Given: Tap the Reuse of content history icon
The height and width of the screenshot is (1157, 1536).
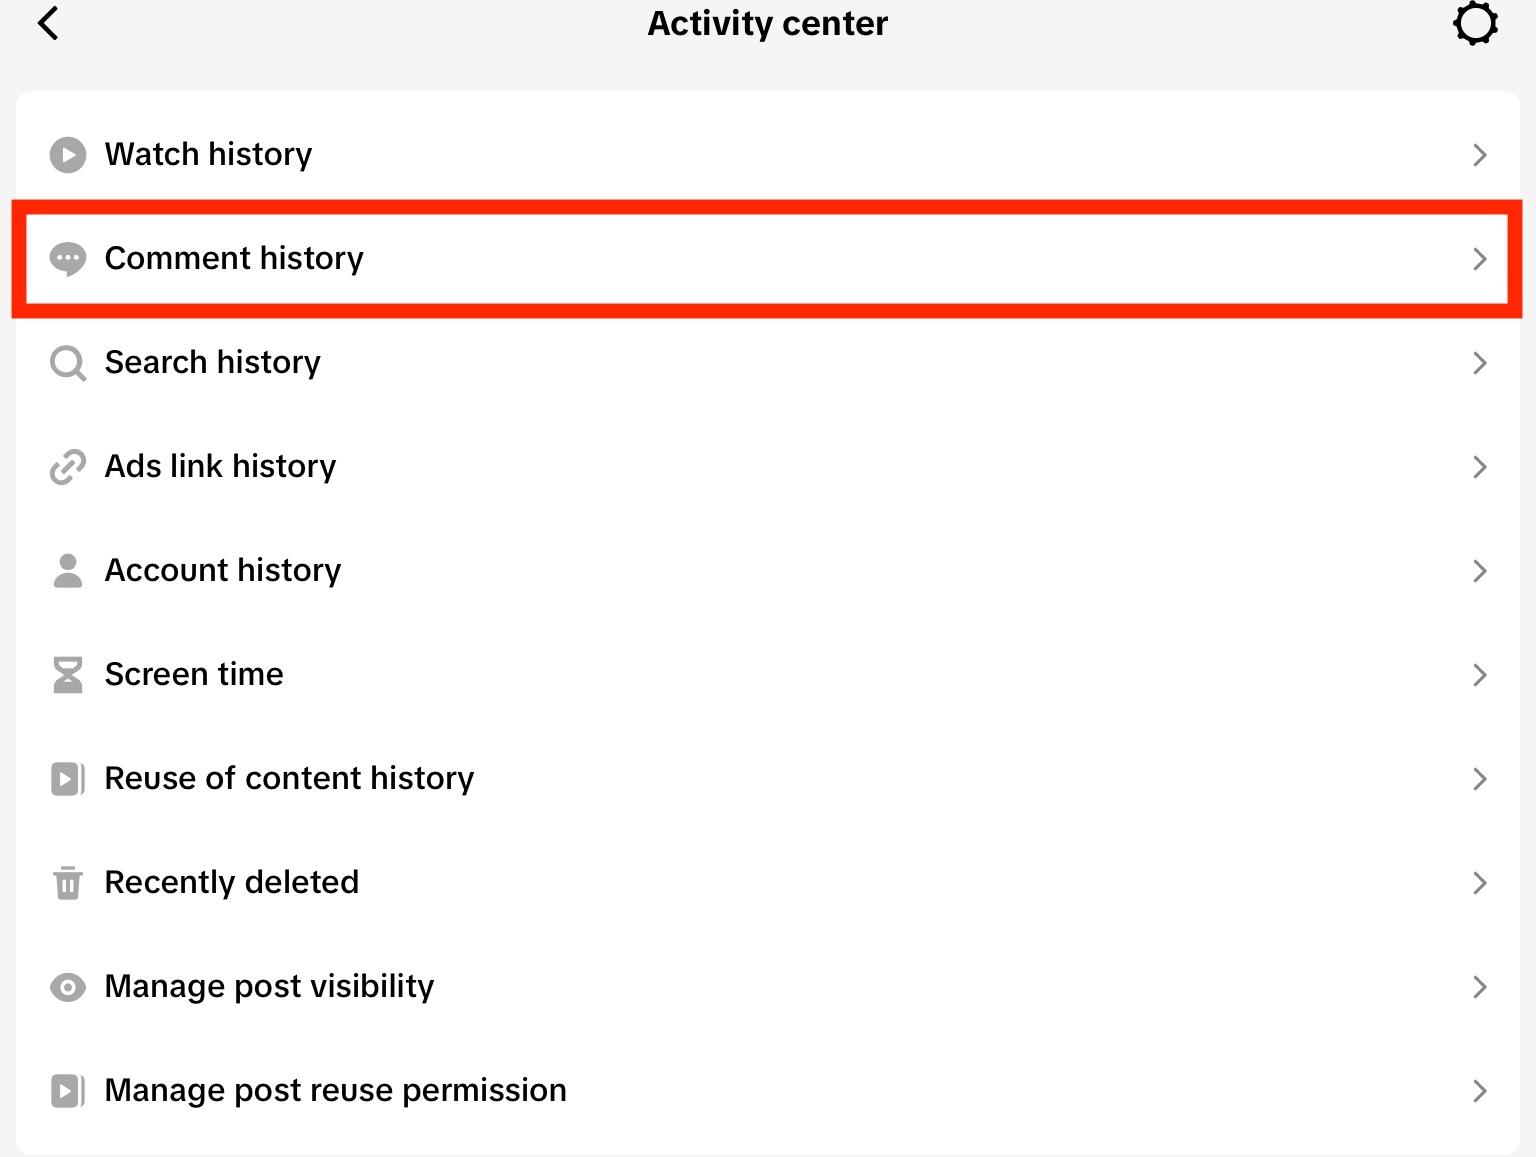Looking at the screenshot, I should (68, 779).
